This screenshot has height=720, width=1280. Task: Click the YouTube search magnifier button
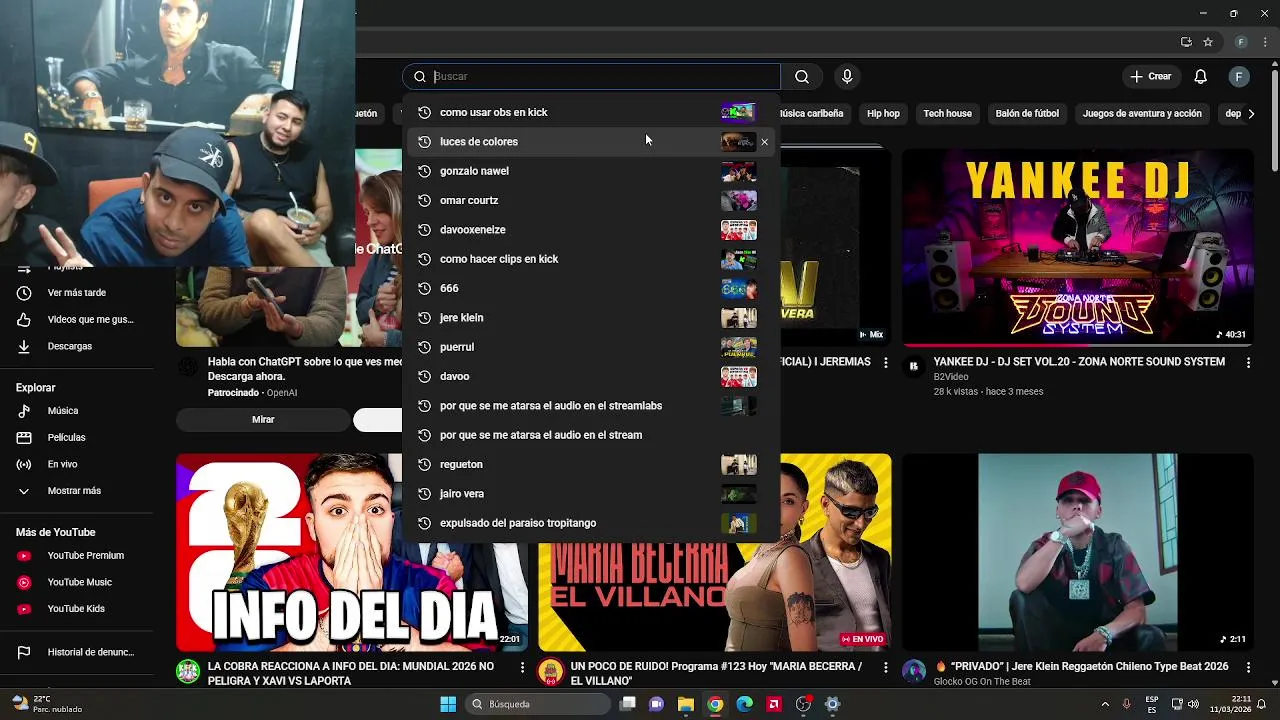[x=802, y=77]
